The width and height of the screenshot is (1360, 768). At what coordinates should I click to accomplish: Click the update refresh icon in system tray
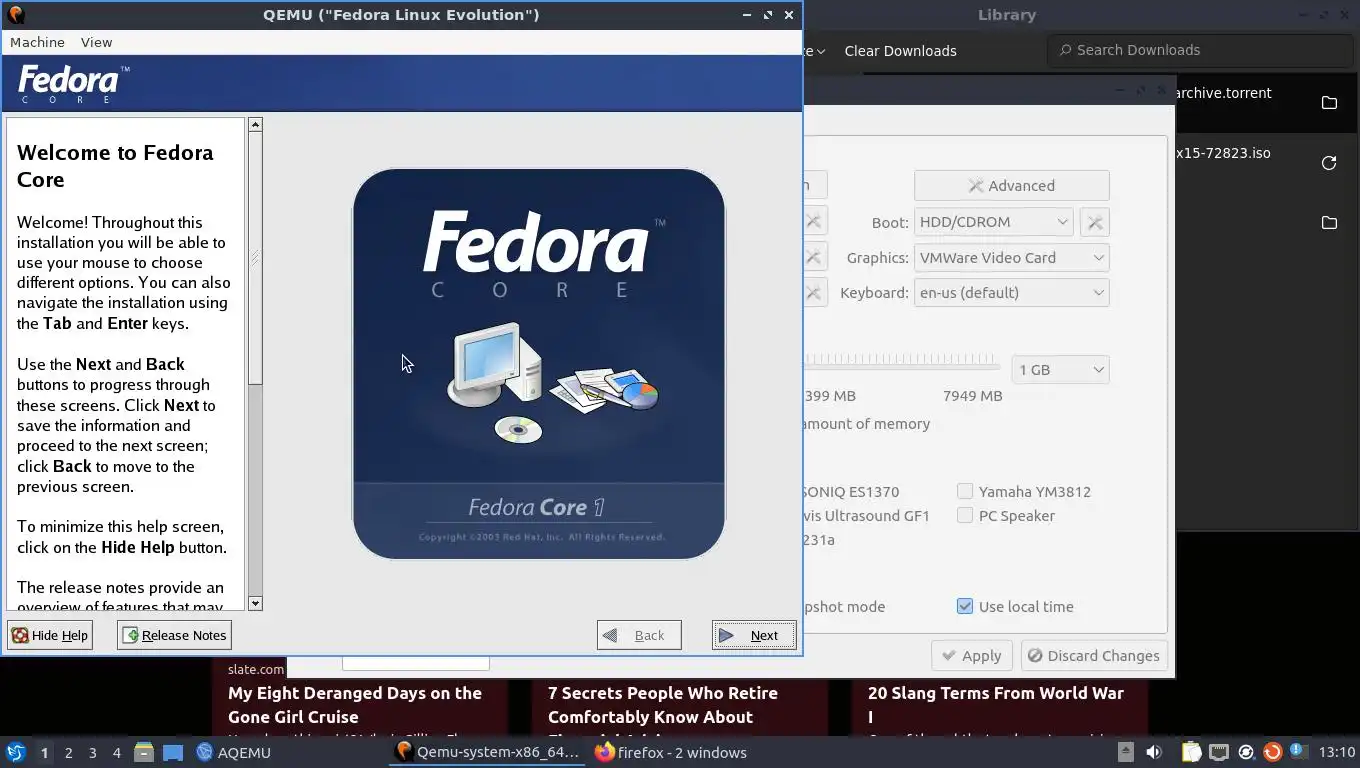tap(1246, 752)
